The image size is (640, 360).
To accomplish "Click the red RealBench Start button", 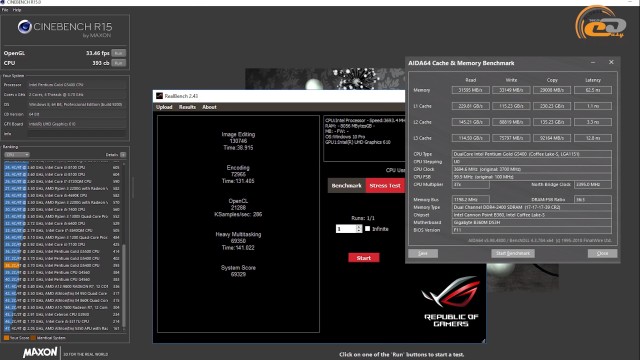I will click(x=364, y=258).
